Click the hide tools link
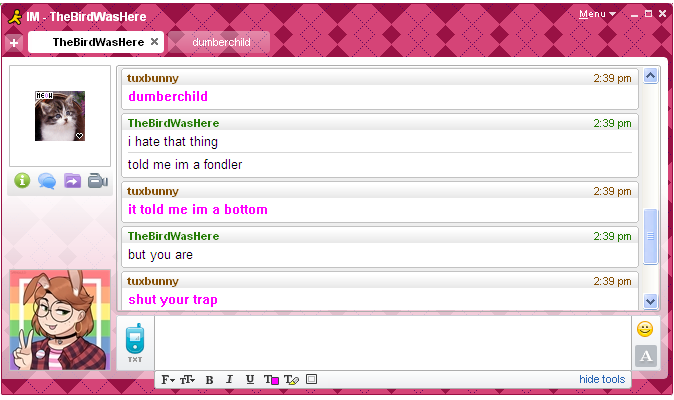Viewport: 674px width, 400px height. pos(601,380)
